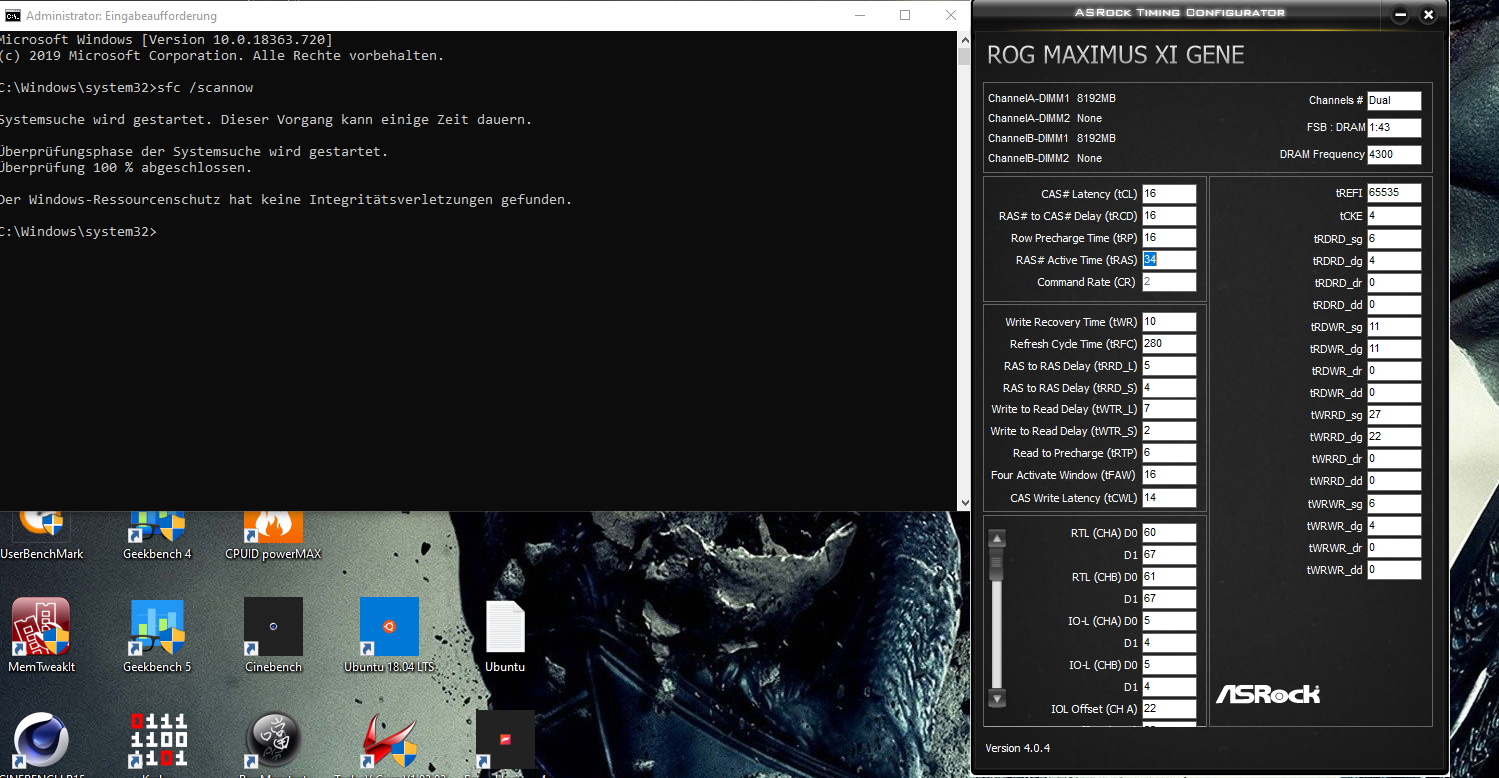
Task: Select the TurboV Core red wing shortcut
Action: (389, 743)
